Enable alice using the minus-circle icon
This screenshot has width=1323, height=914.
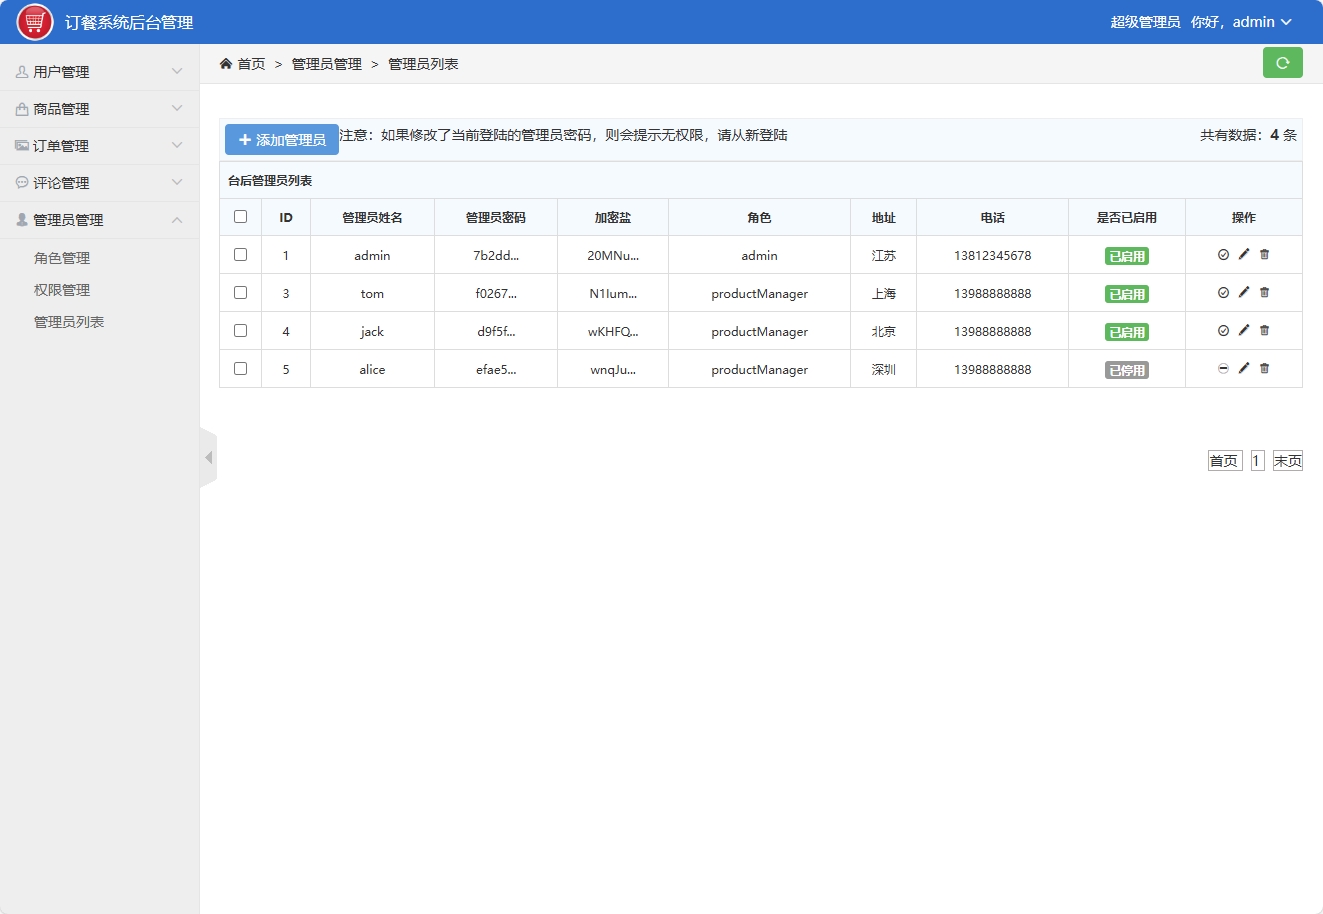pyautogui.click(x=1223, y=368)
